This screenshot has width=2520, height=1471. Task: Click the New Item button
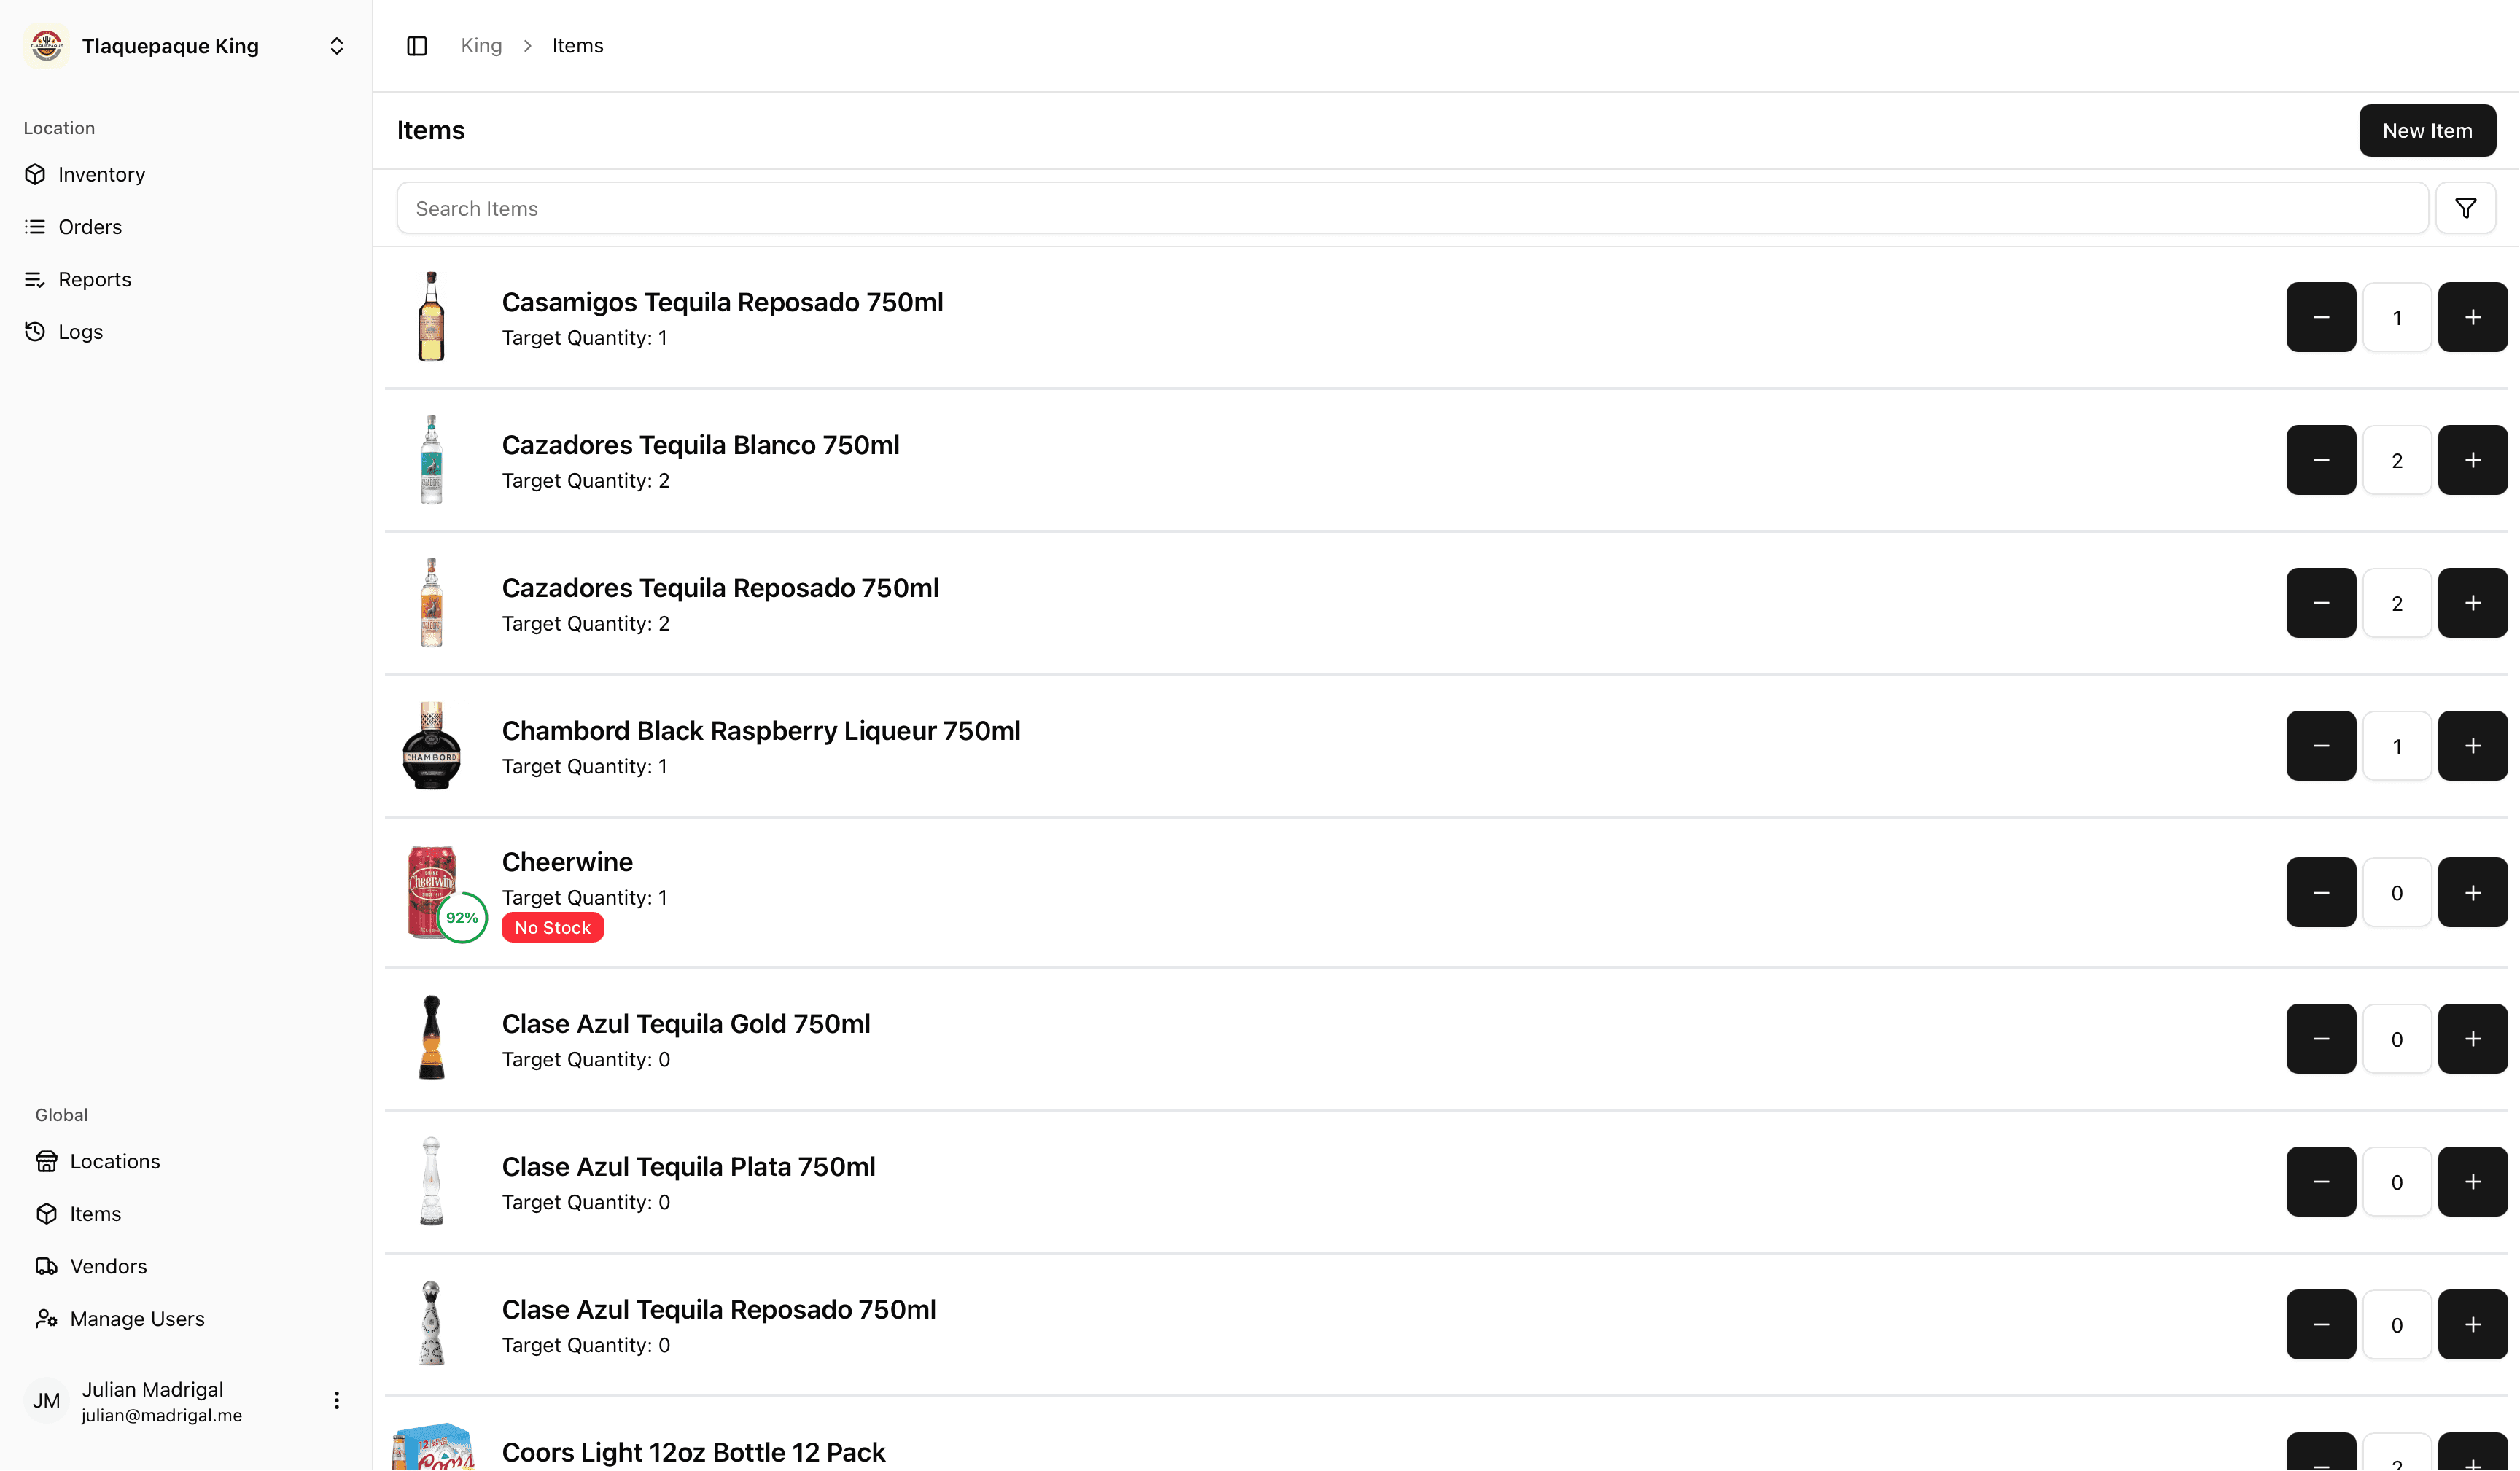coord(2427,131)
